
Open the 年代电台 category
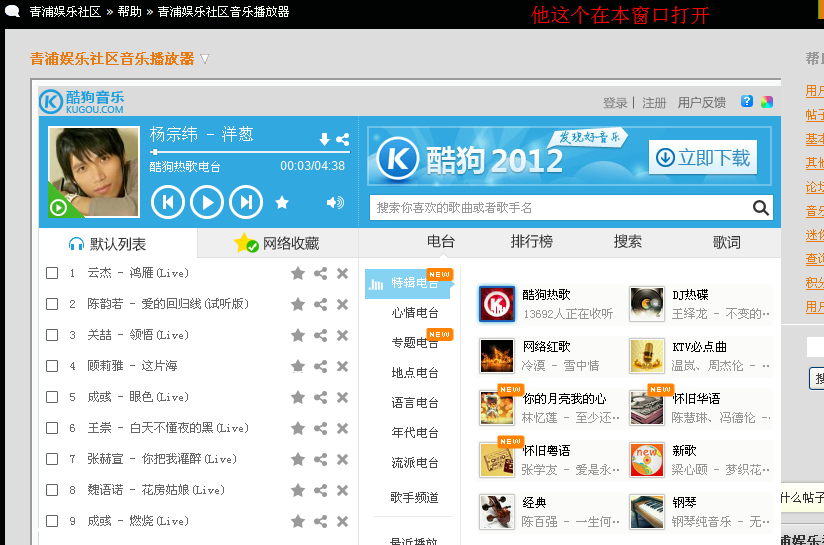point(415,433)
